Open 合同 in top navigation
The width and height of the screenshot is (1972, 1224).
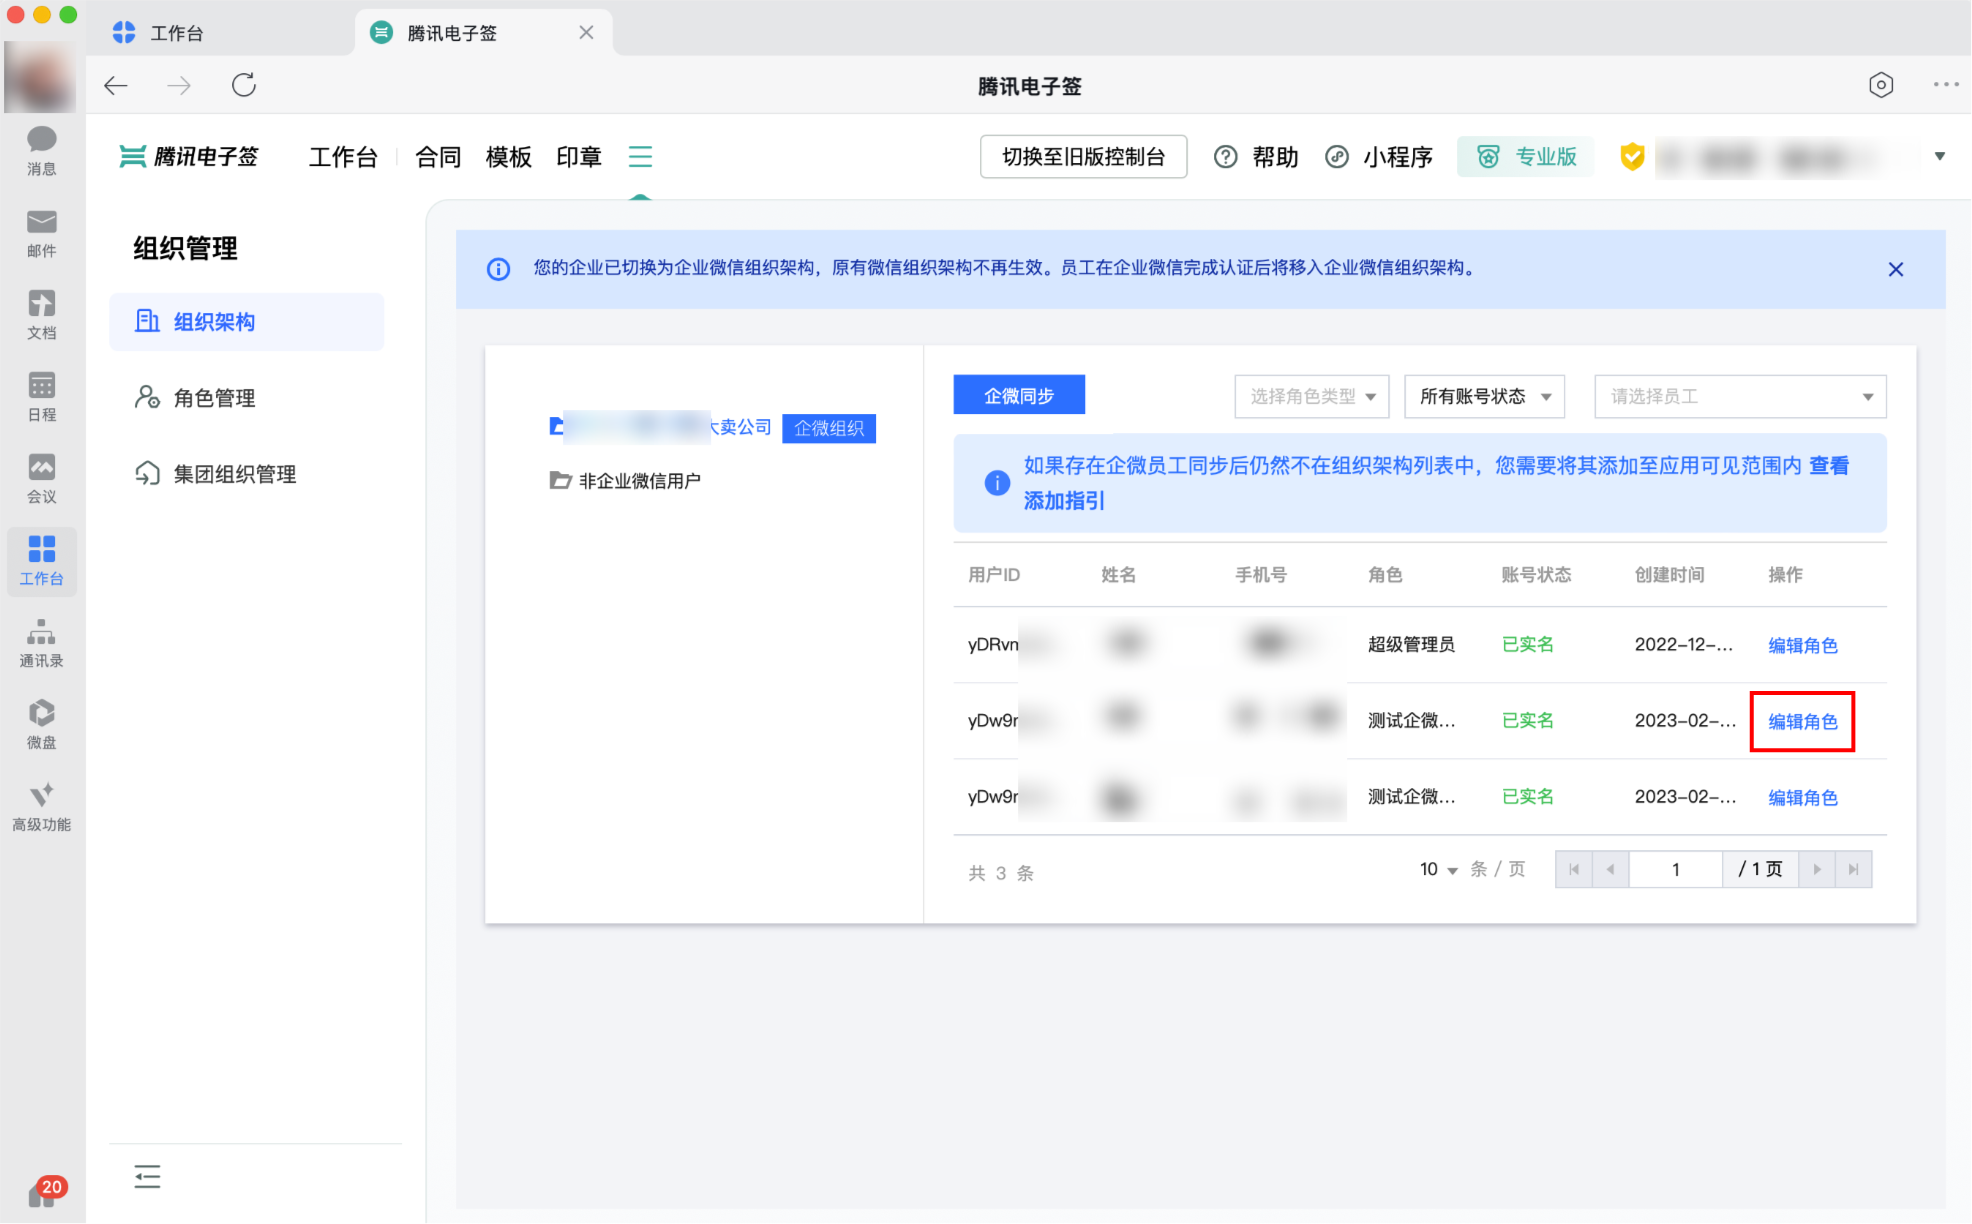(438, 157)
